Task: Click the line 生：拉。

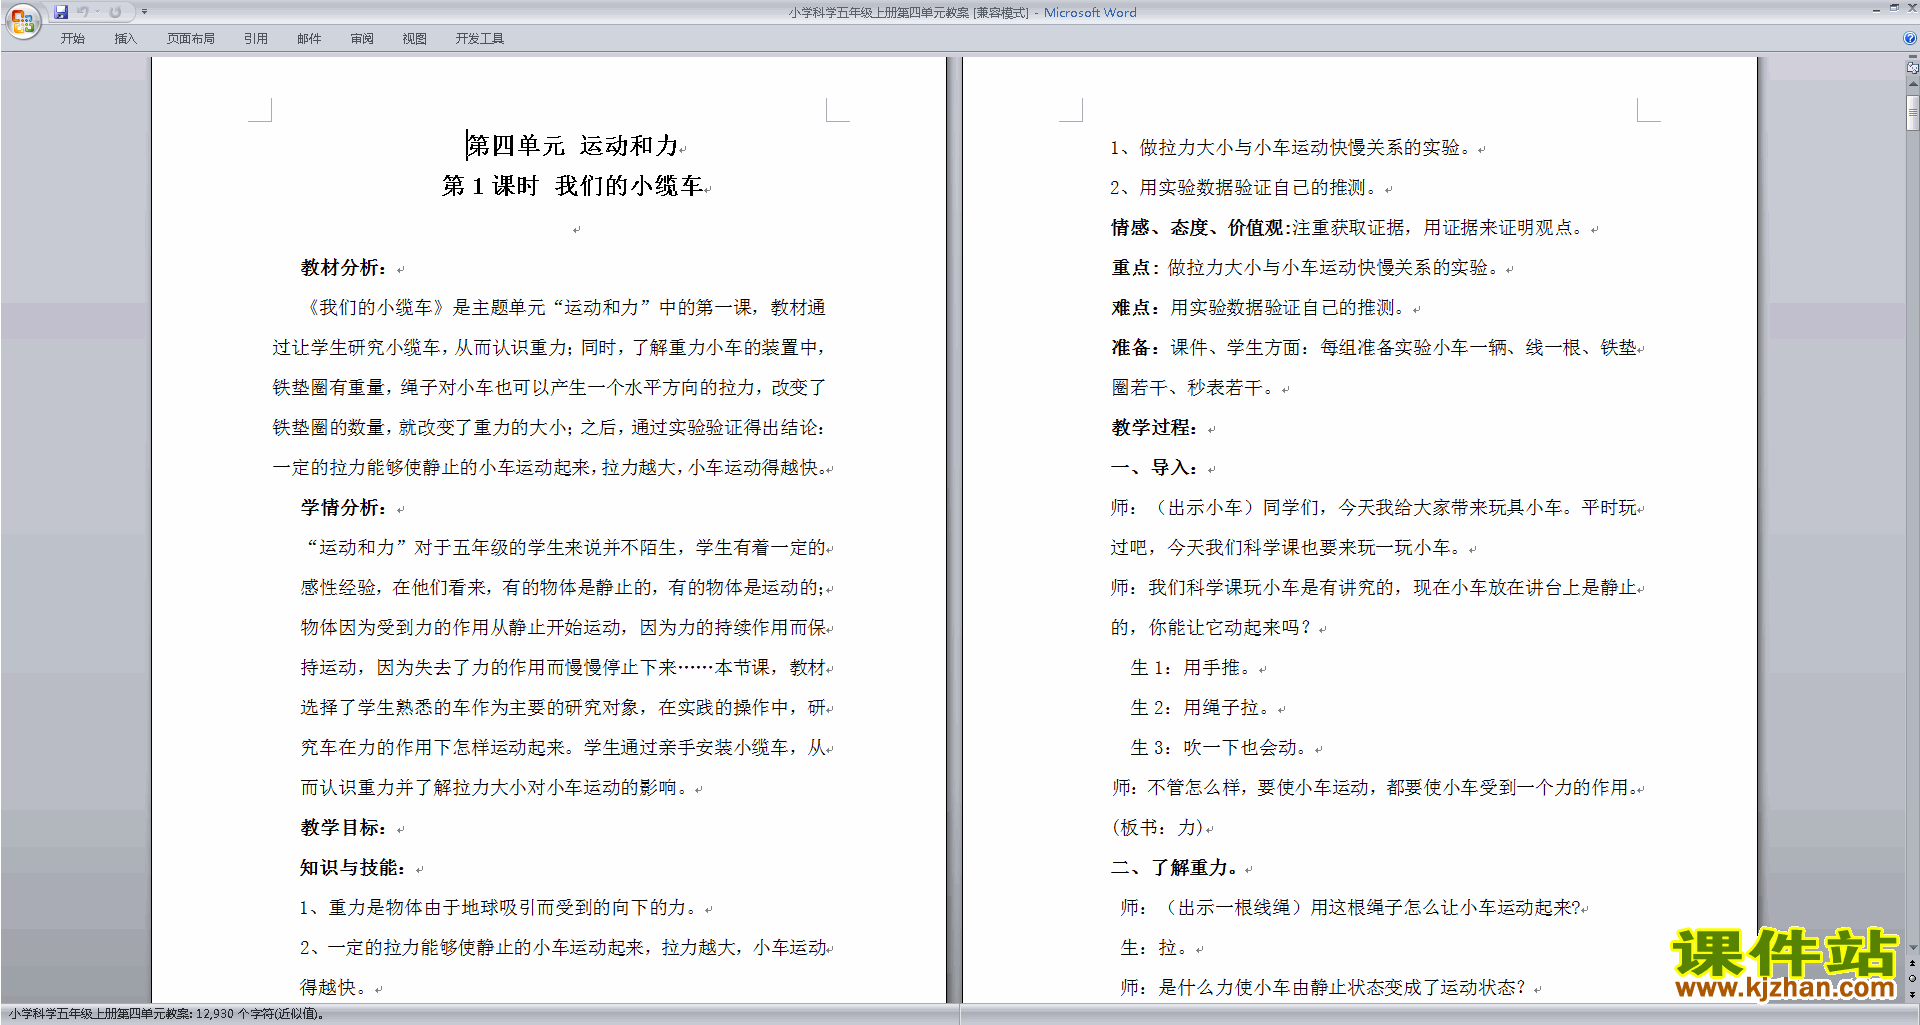Action: pyautogui.click(x=1154, y=948)
